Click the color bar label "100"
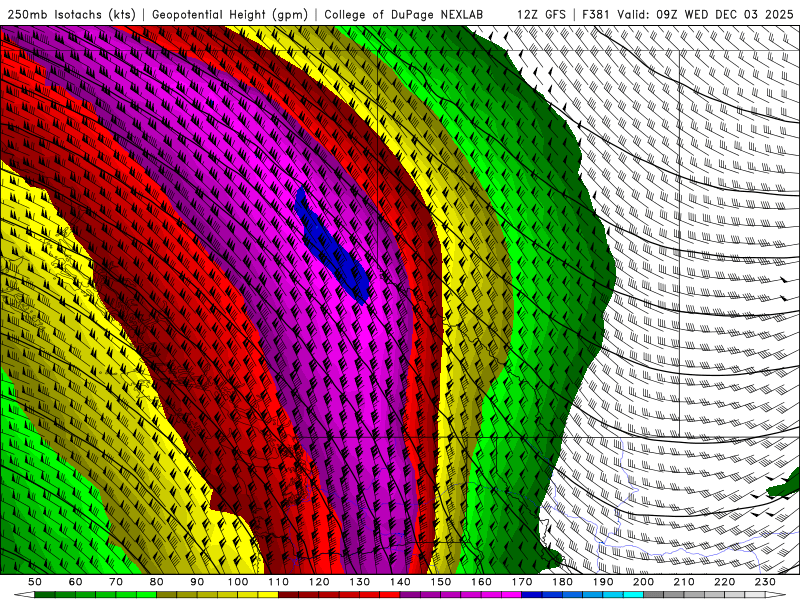Viewport: 800px width, 600px height. pos(238,582)
